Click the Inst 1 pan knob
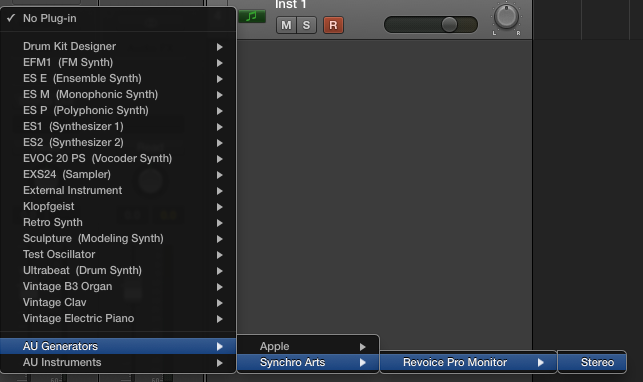The width and height of the screenshot is (643, 382). 506,17
